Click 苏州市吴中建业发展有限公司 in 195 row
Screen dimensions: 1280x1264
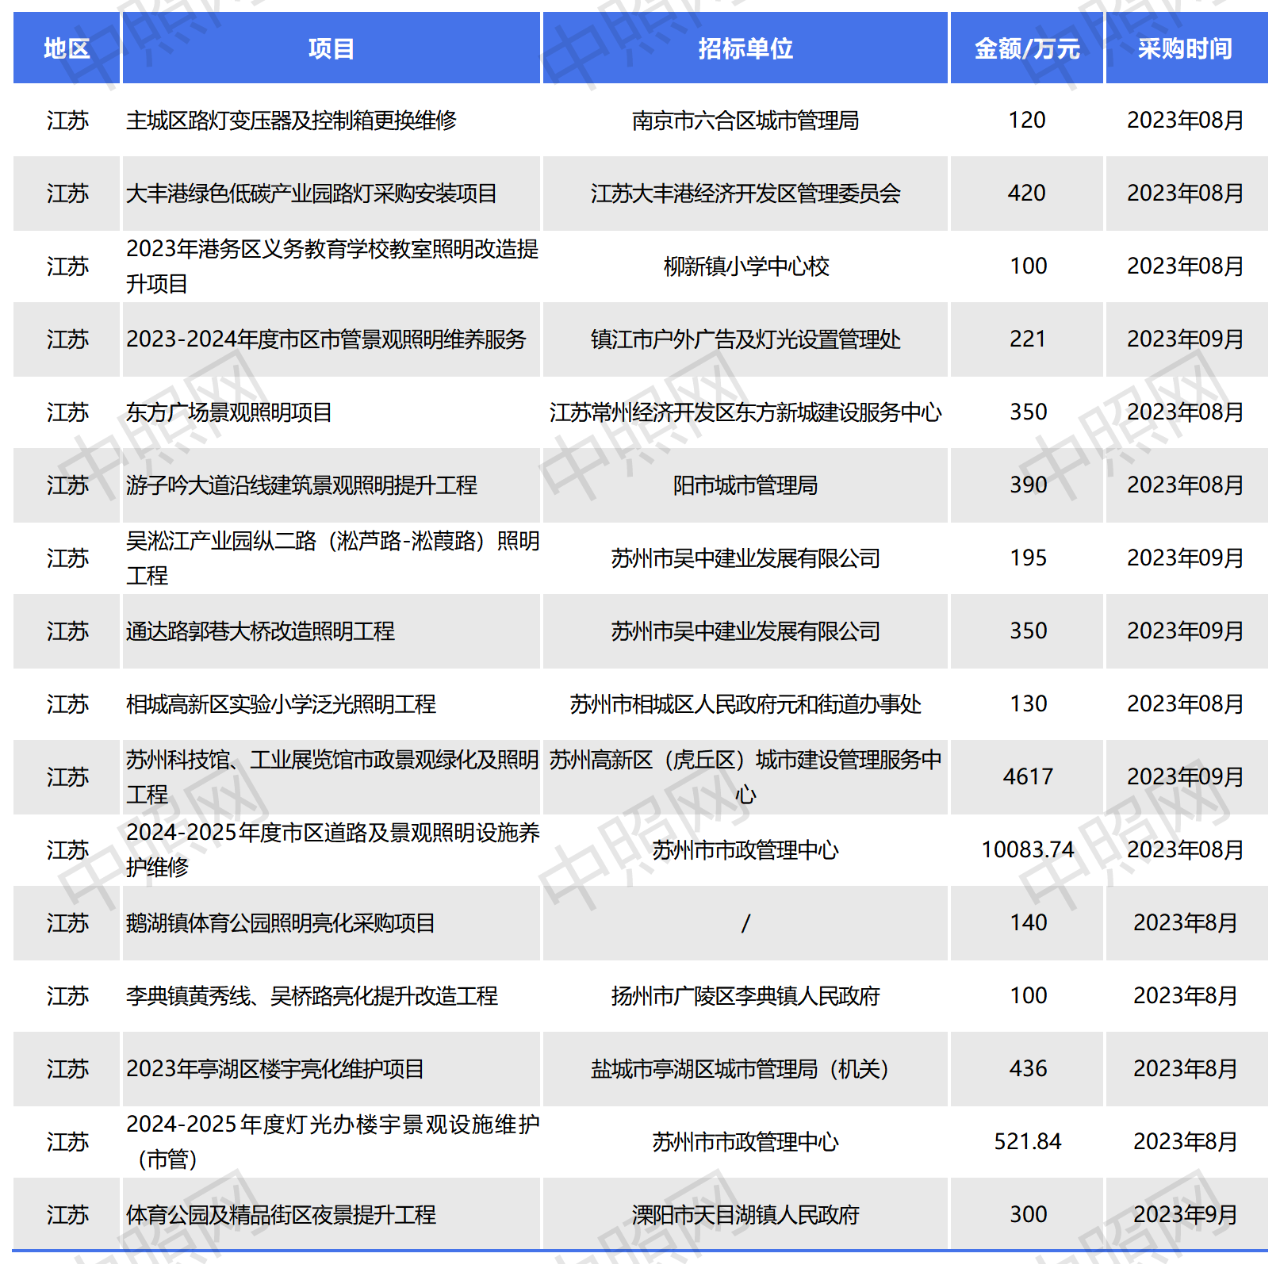pyautogui.click(x=745, y=558)
